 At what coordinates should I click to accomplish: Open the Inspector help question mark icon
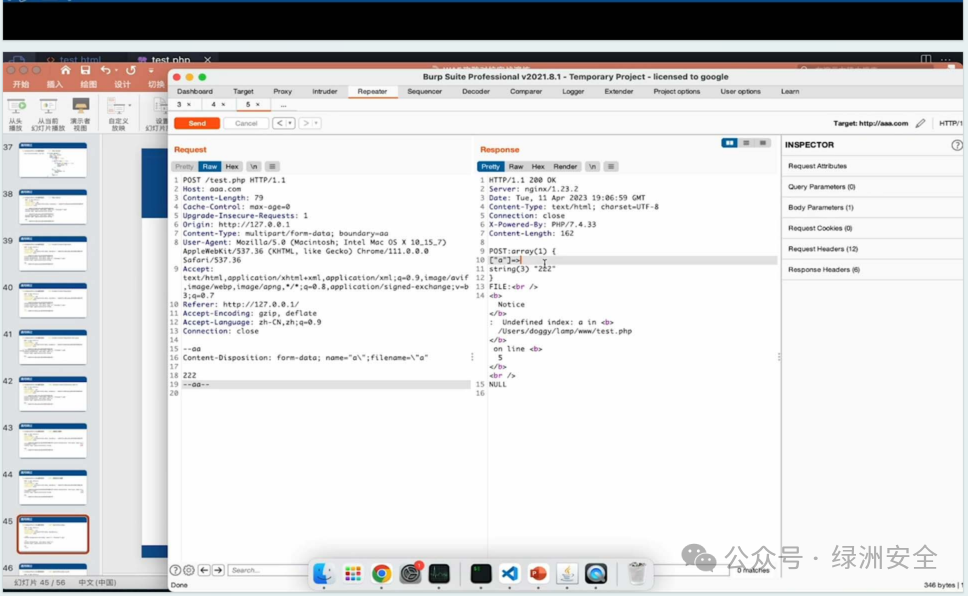pos(956,145)
